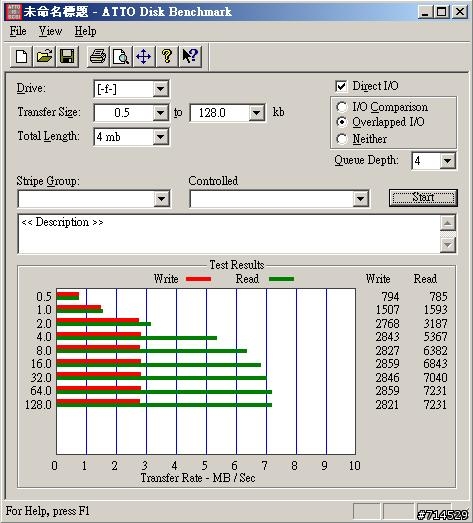This screenshot has width=473, height=523.
Task: Click the For Help, press F1 status text
Action: pos(48,511)
